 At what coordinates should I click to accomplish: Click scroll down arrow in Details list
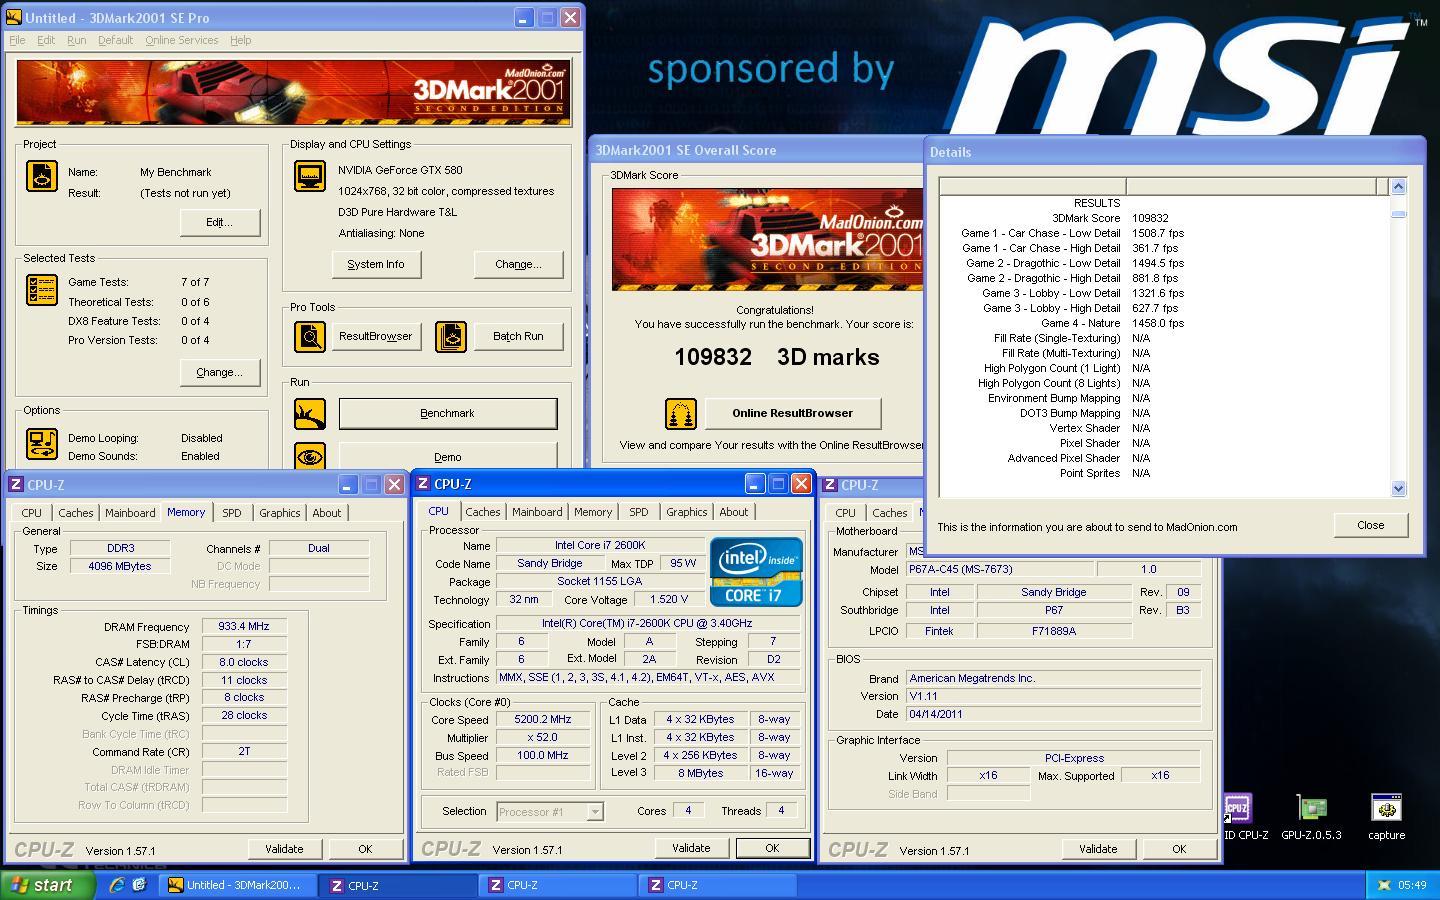[1399, 488]
